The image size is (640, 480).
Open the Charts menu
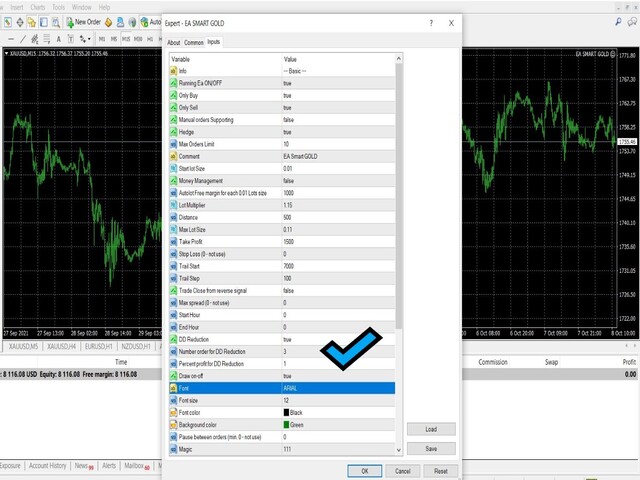coord(38,7)
